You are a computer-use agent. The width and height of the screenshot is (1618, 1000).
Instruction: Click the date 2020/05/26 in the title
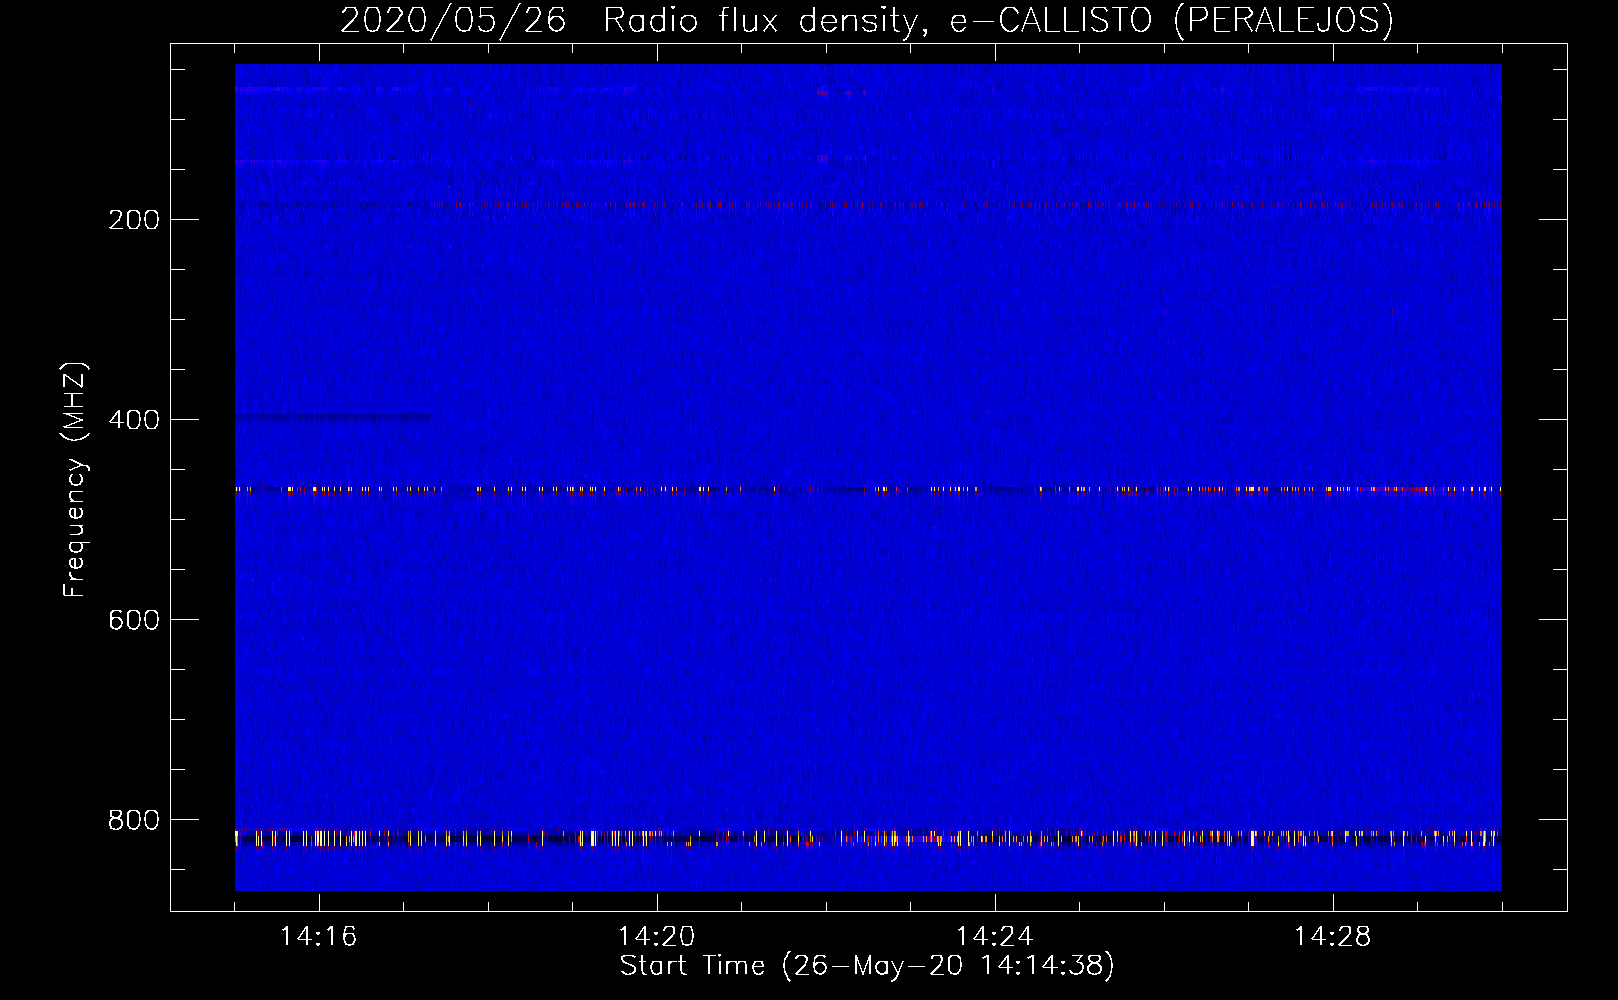[x=453, y=20]
